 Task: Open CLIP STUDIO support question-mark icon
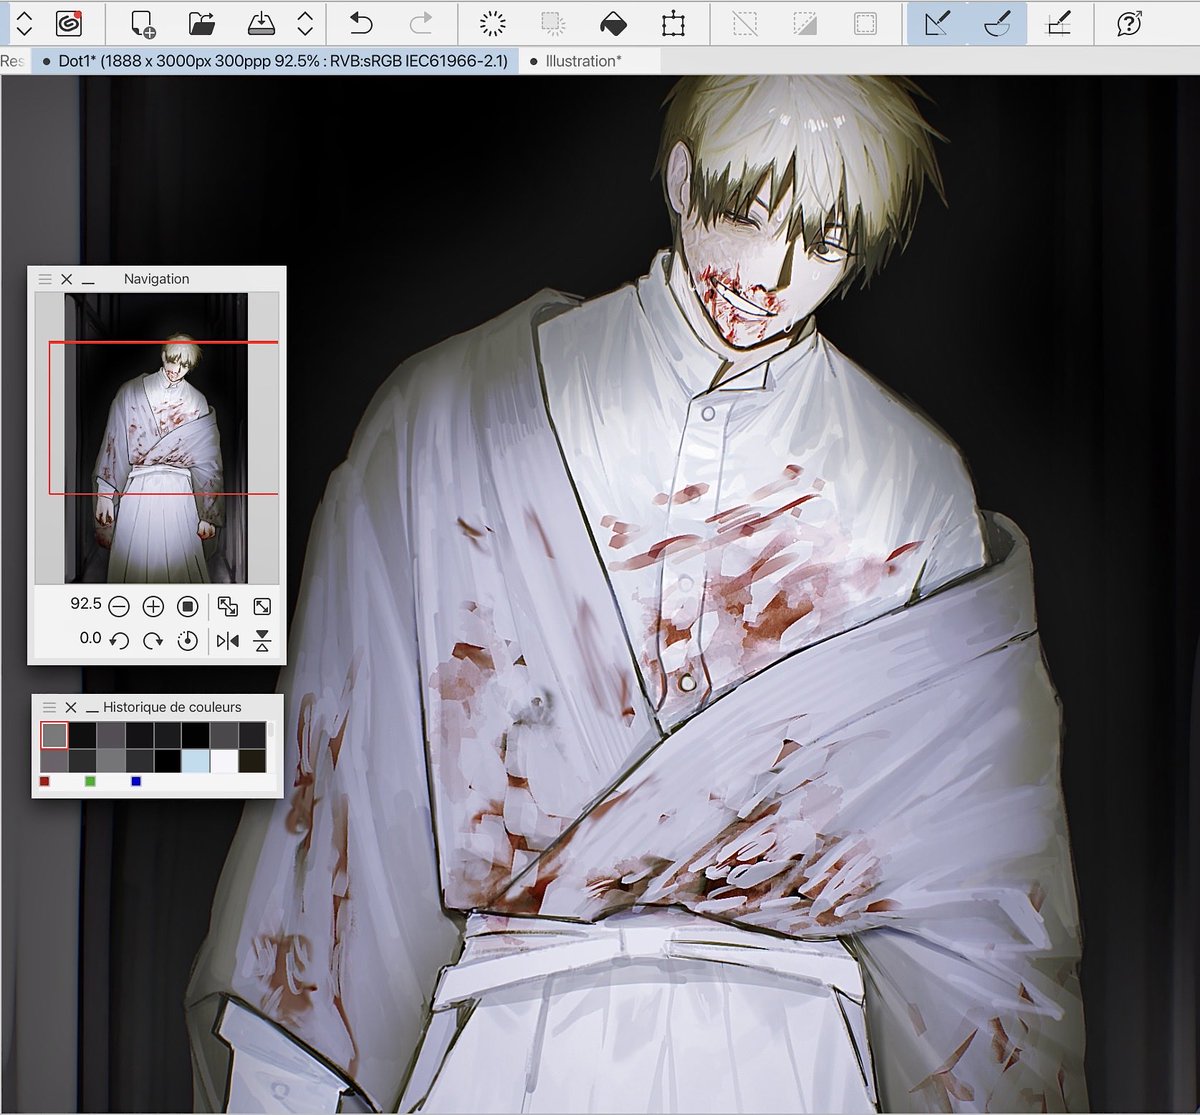pyautogui.click(x=1129, y=23)
